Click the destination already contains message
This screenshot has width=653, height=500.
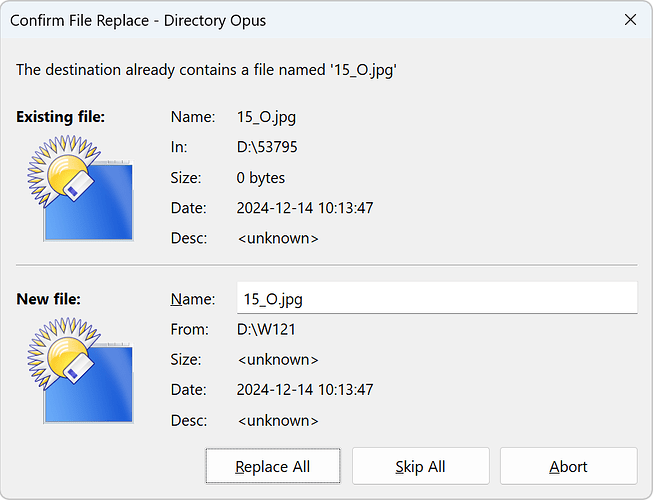[x=206, y=70]
